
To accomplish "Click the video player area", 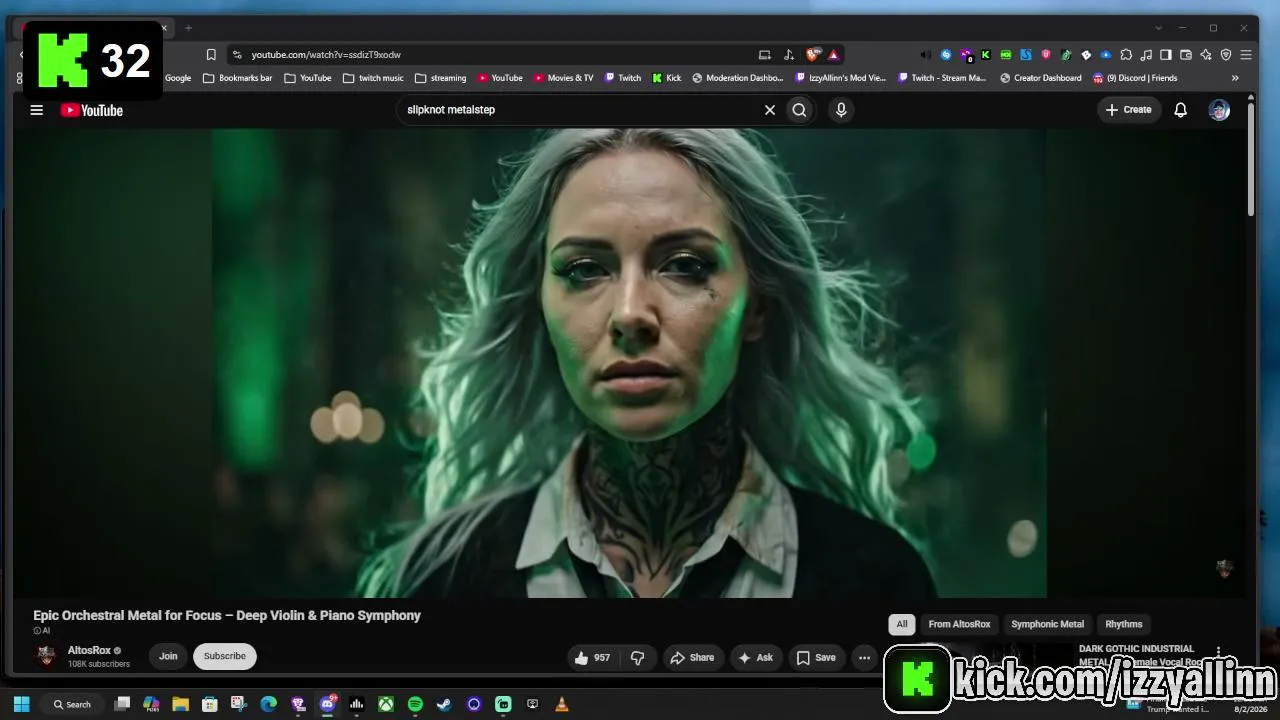I will tap(630, 363).
